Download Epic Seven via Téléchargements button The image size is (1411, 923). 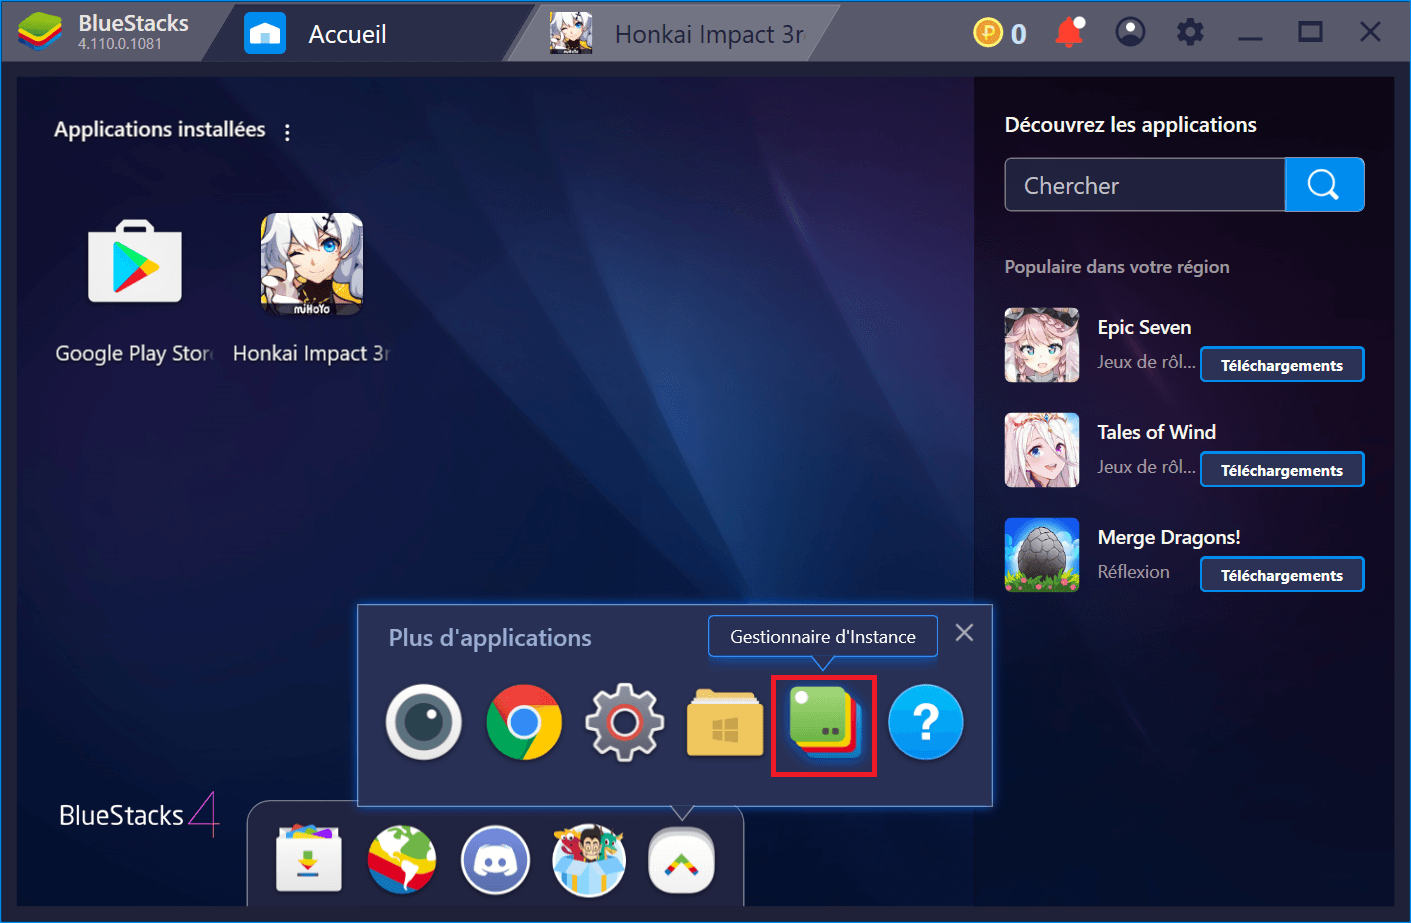pos(1282,365)
